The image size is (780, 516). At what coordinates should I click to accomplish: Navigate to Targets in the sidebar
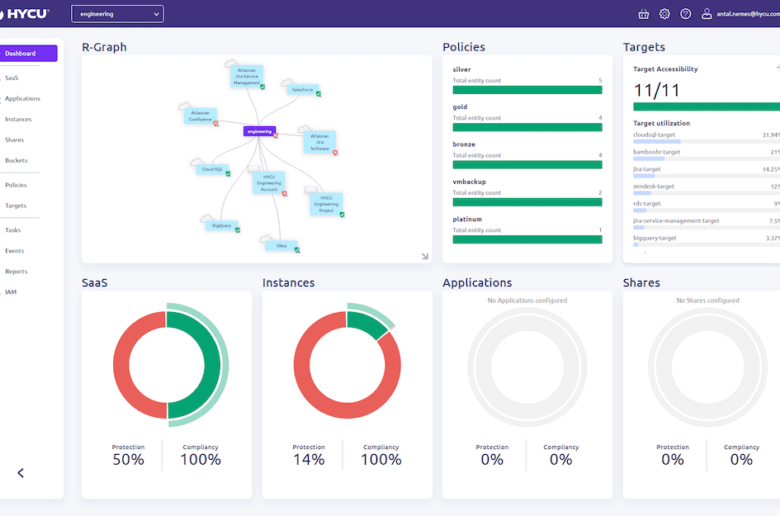(15, 206)
